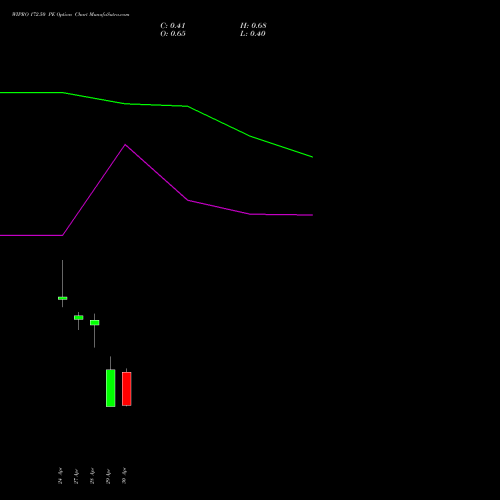The height and width of the screenshot is (500, 500).
Task: Click the '28 Apr' date label
Action: point(92,476)
